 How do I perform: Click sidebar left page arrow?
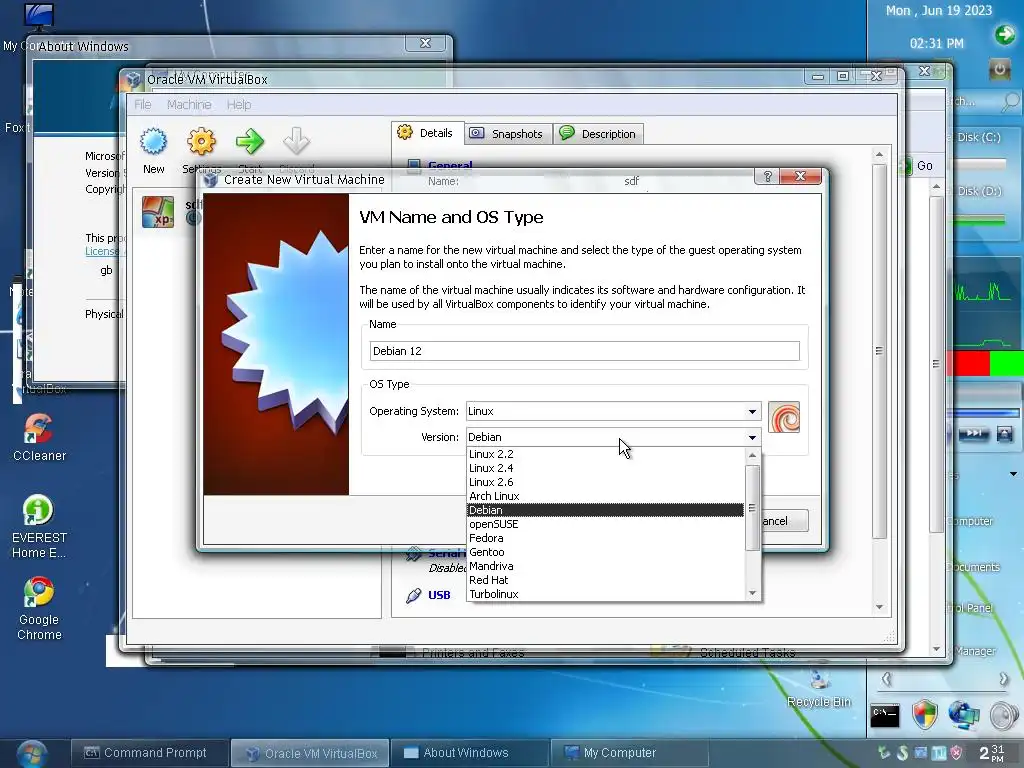(x=886, y=679)
